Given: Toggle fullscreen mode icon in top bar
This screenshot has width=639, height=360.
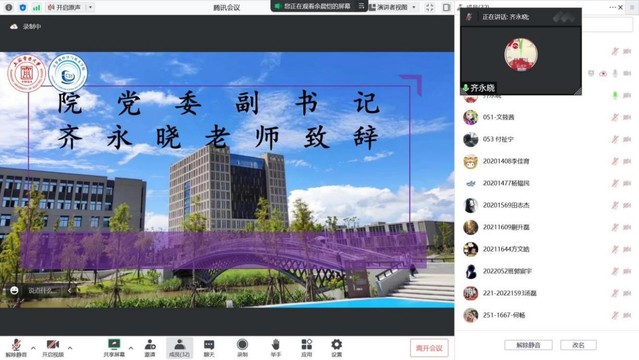Looking at the screenshot, I should tap(430, 7).
